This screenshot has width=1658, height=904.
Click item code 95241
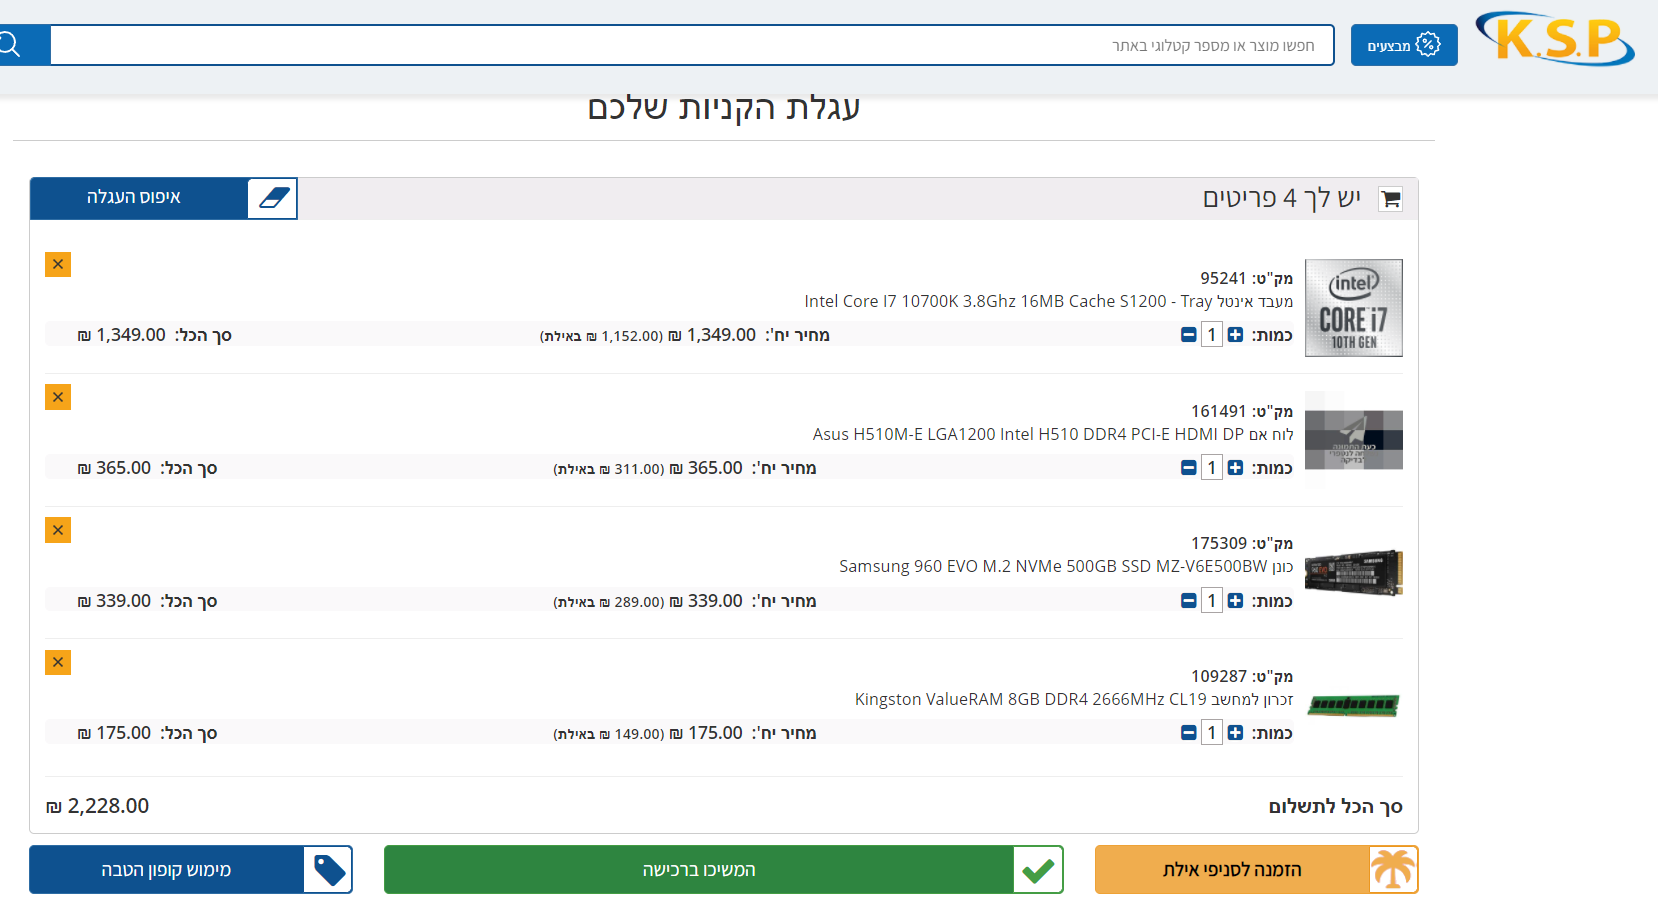pyautogui.click(x=1223, y=278)
